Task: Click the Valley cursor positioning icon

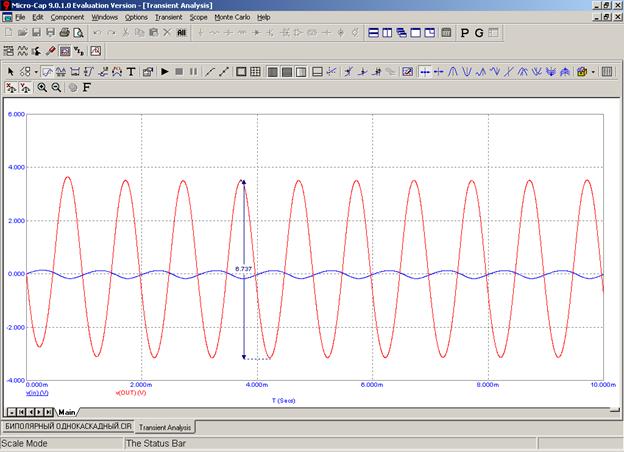Action: point(468,72)
